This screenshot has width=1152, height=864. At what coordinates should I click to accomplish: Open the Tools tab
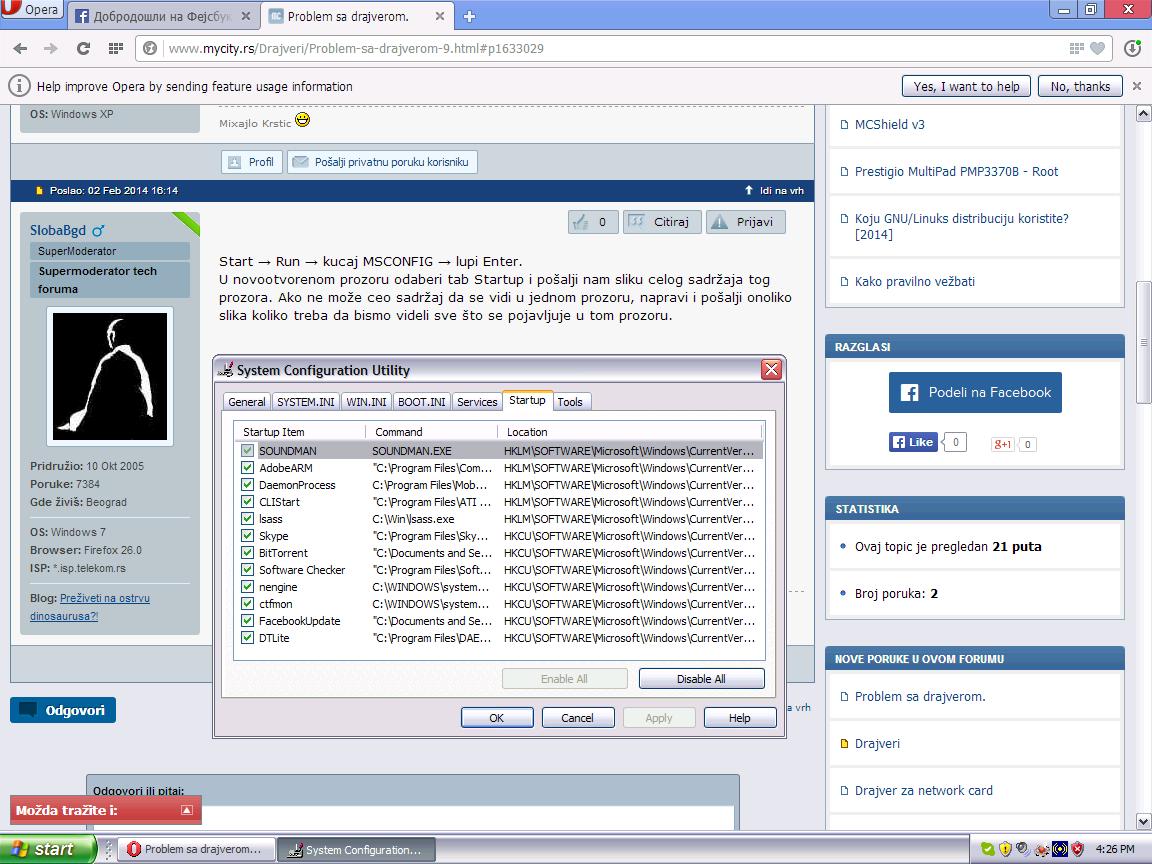570,402
